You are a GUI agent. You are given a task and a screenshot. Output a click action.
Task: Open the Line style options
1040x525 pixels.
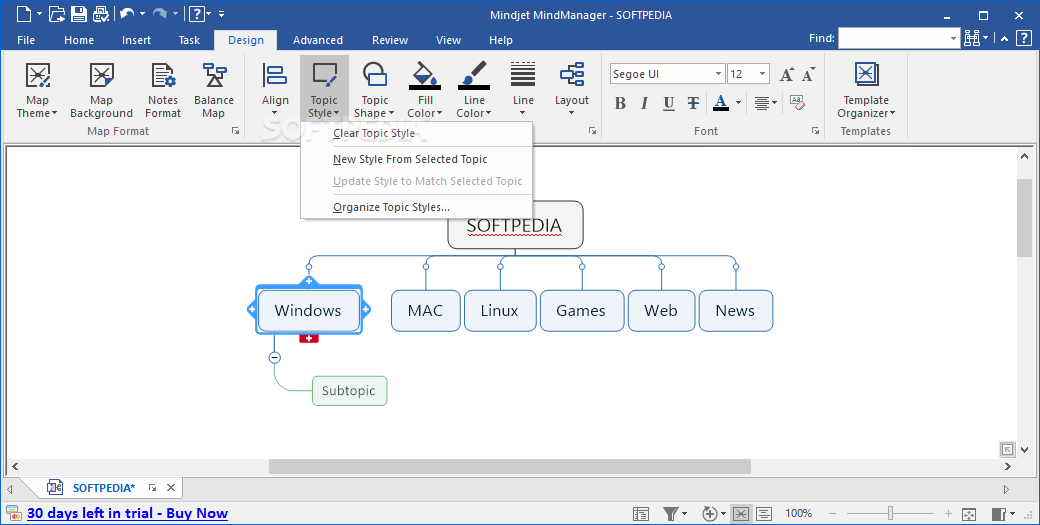pos(523,91)
